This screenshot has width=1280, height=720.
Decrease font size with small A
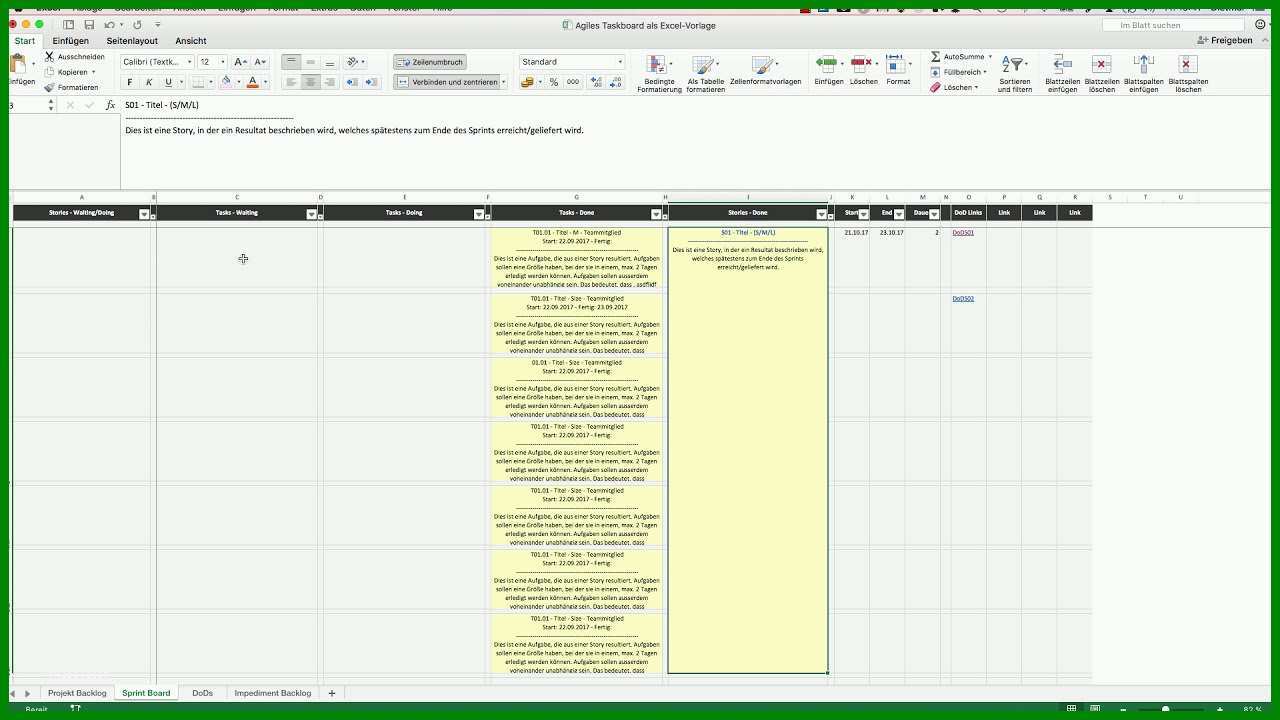(260, 62)
